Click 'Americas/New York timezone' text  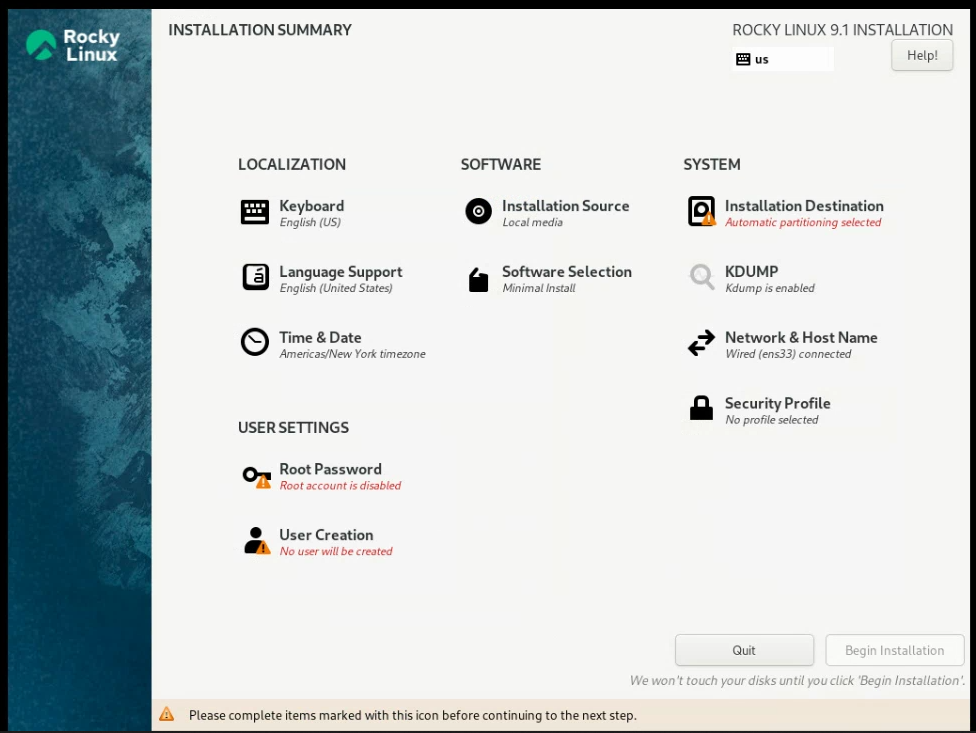[352, 354]
